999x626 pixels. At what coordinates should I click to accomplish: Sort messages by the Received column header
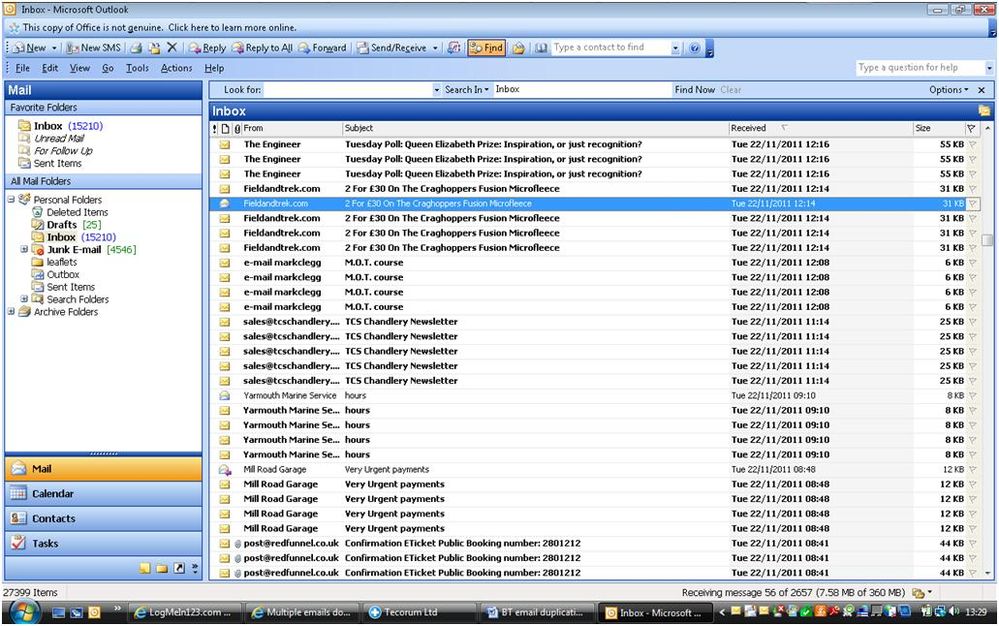tap(820, 128)
